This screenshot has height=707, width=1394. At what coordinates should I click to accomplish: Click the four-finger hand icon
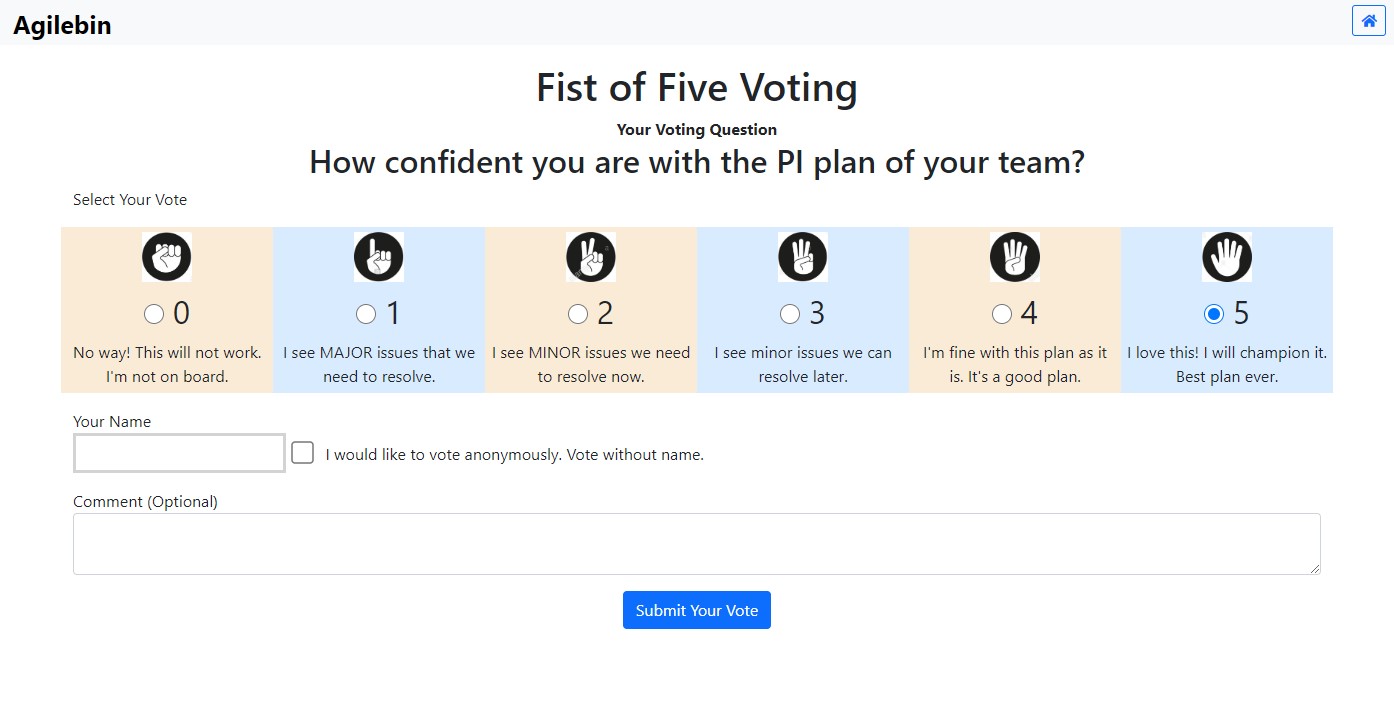[1014, 257]
